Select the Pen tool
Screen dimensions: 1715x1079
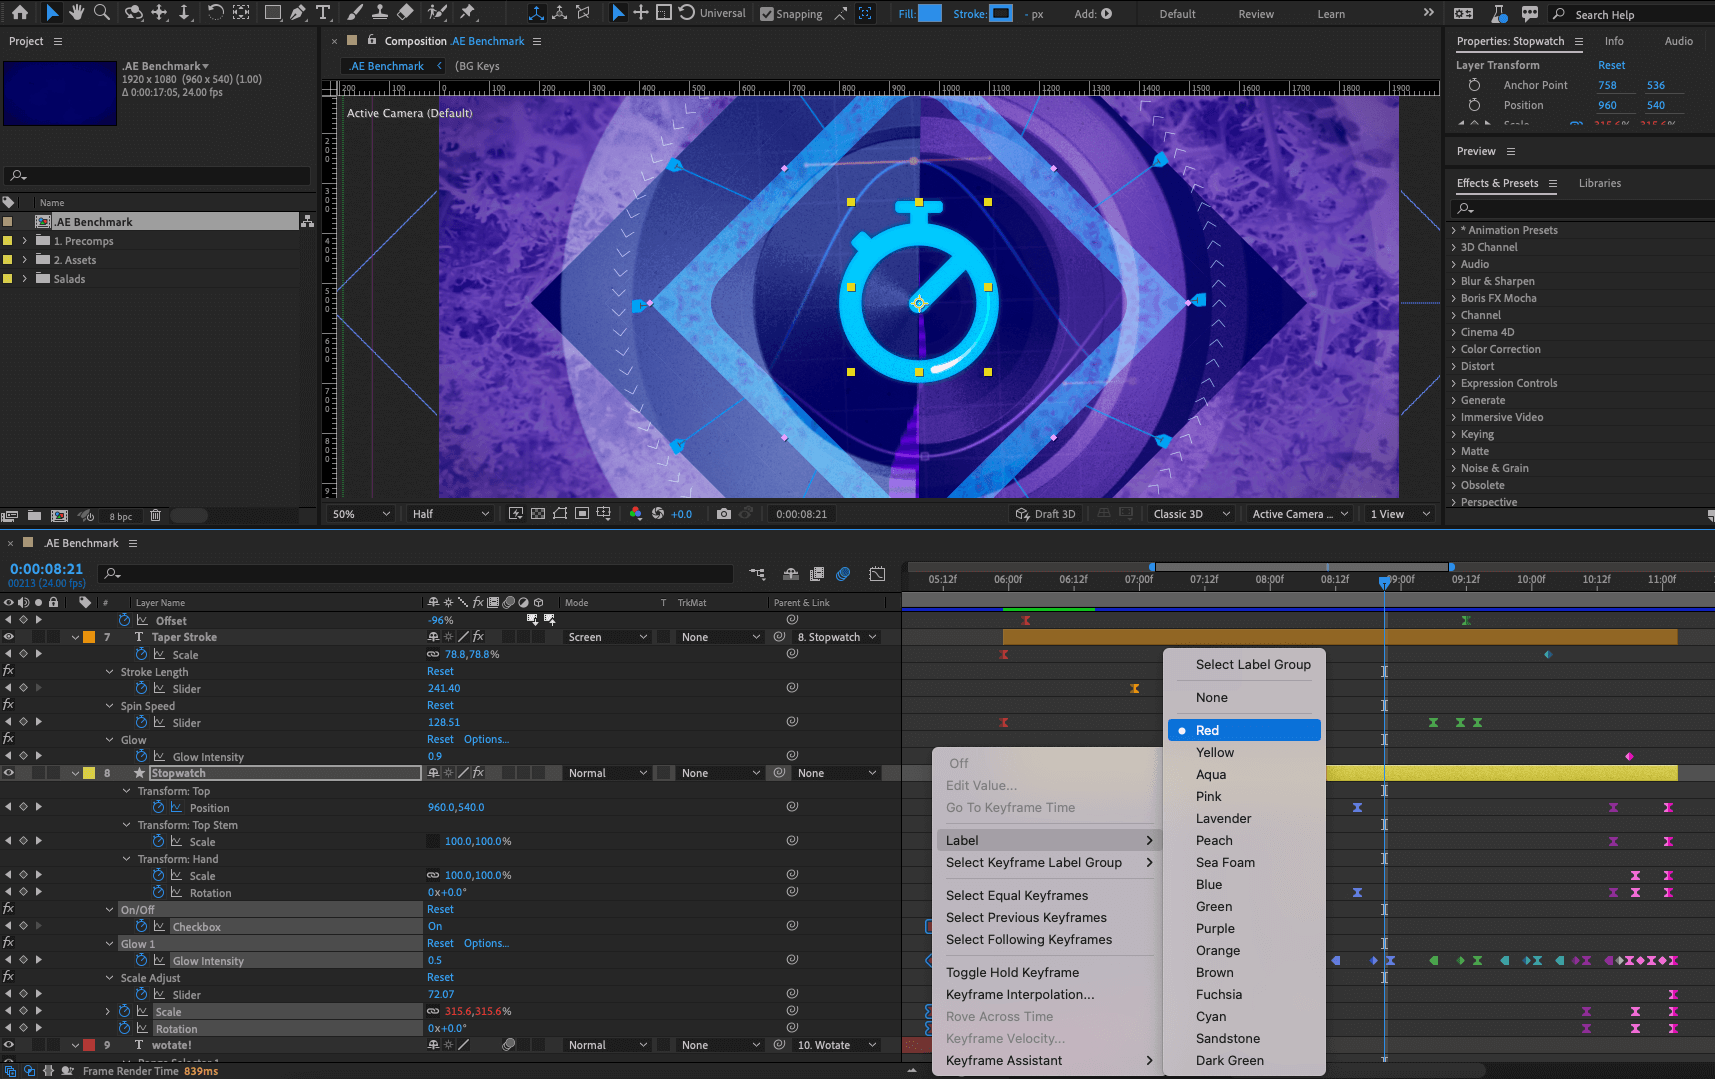tap(298, 13)
